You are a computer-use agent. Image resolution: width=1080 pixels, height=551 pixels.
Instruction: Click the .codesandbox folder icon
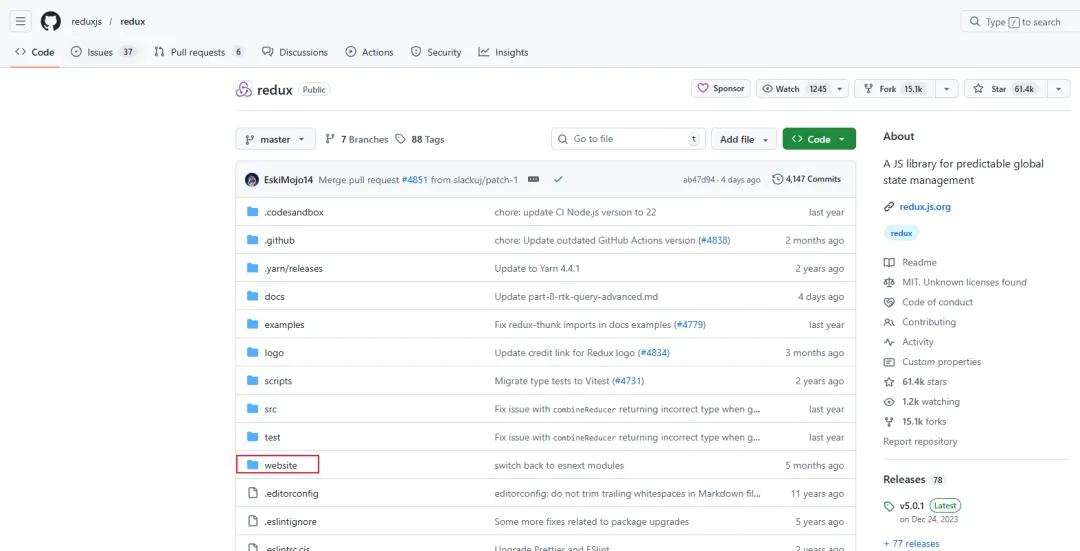(x=252, y=212)
